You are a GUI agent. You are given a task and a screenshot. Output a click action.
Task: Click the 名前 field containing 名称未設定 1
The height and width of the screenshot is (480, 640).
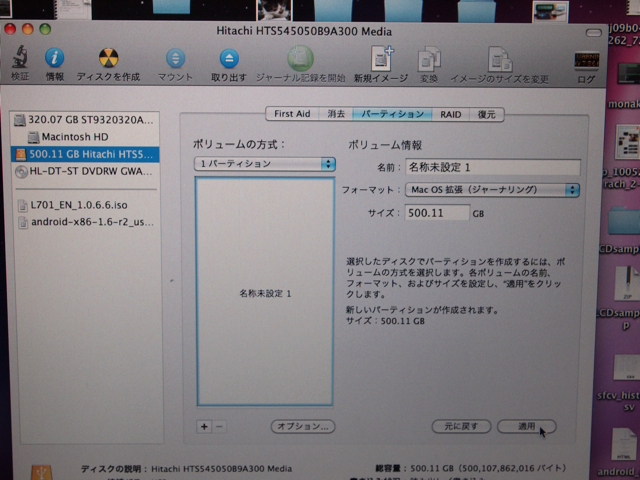click(x=492, y=167)
